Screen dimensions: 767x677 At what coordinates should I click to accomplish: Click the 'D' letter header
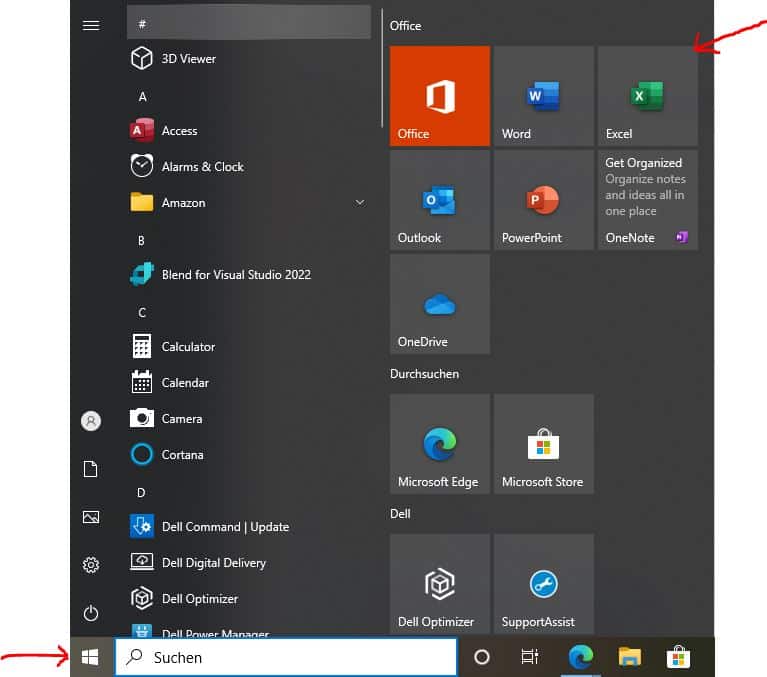pyautogui.click(x=141, y=492)
